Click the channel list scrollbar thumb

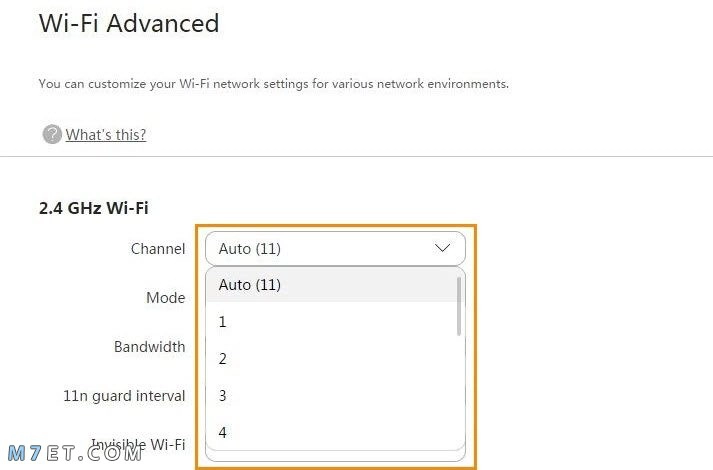(x=459, y=306)
